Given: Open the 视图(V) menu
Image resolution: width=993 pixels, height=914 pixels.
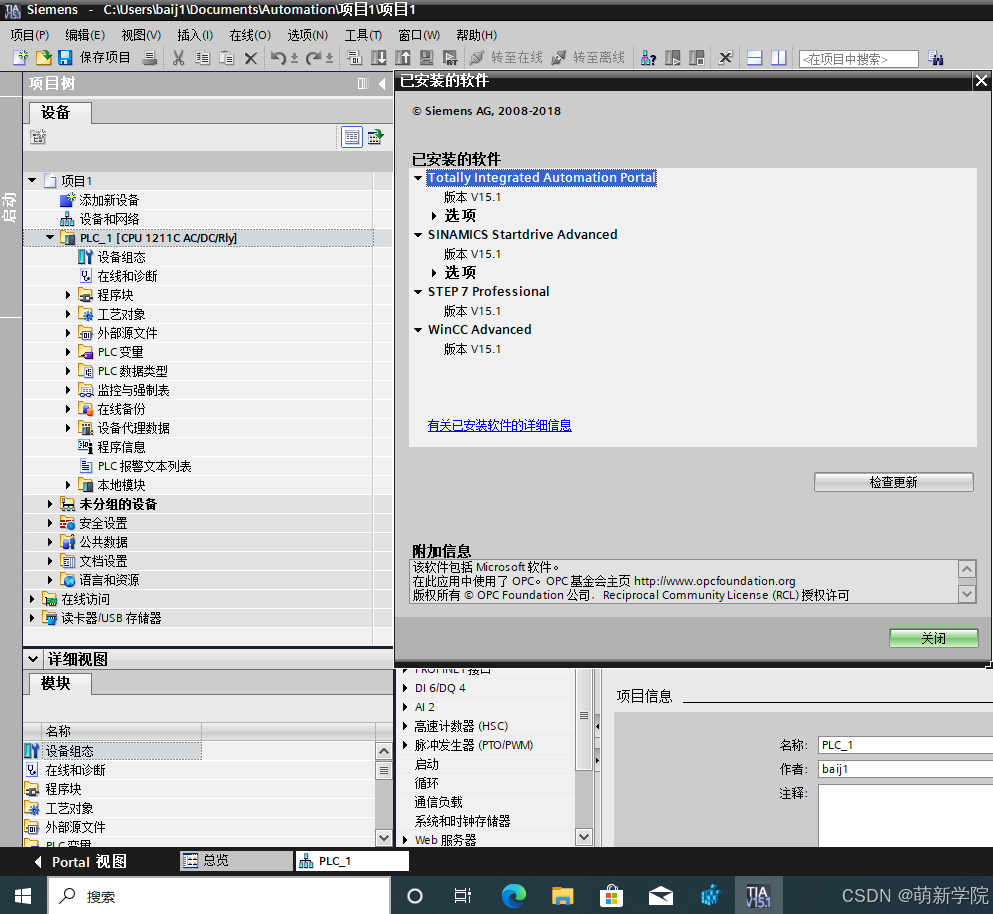Looking at the screenshot, I should click(141, 35).
